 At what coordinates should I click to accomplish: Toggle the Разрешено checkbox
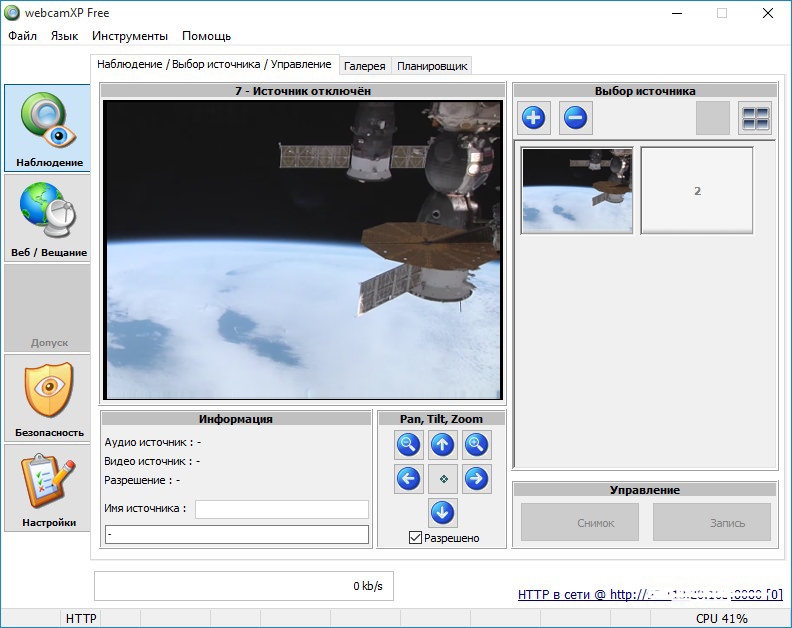coord(415,538)
